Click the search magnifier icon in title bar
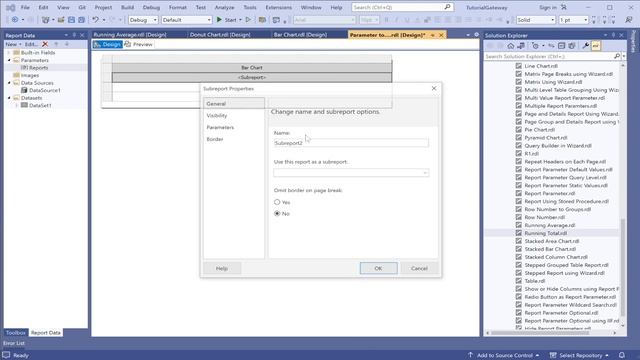Viewport: 640px width, 360px height. [447, 7]
